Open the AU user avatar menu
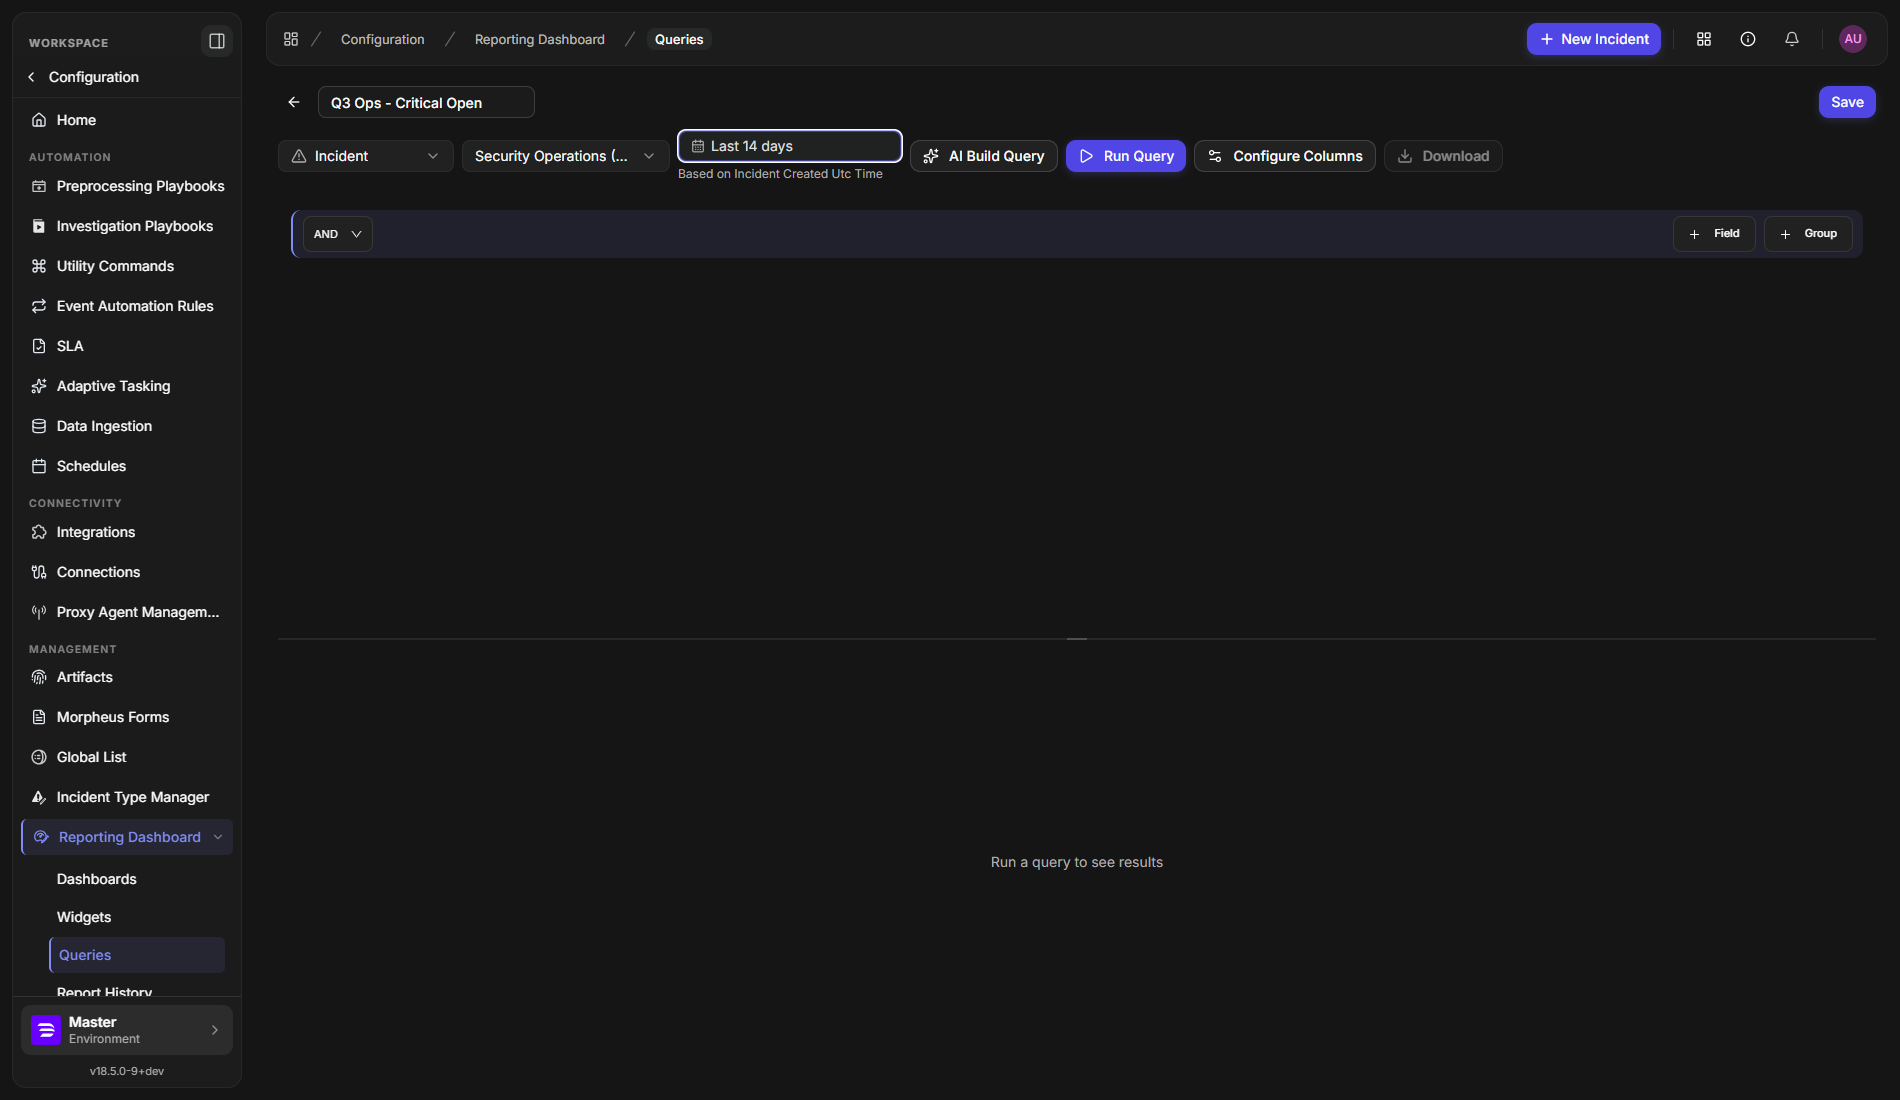The width and height of the screenshot is (1900, 1100). 1853,39
